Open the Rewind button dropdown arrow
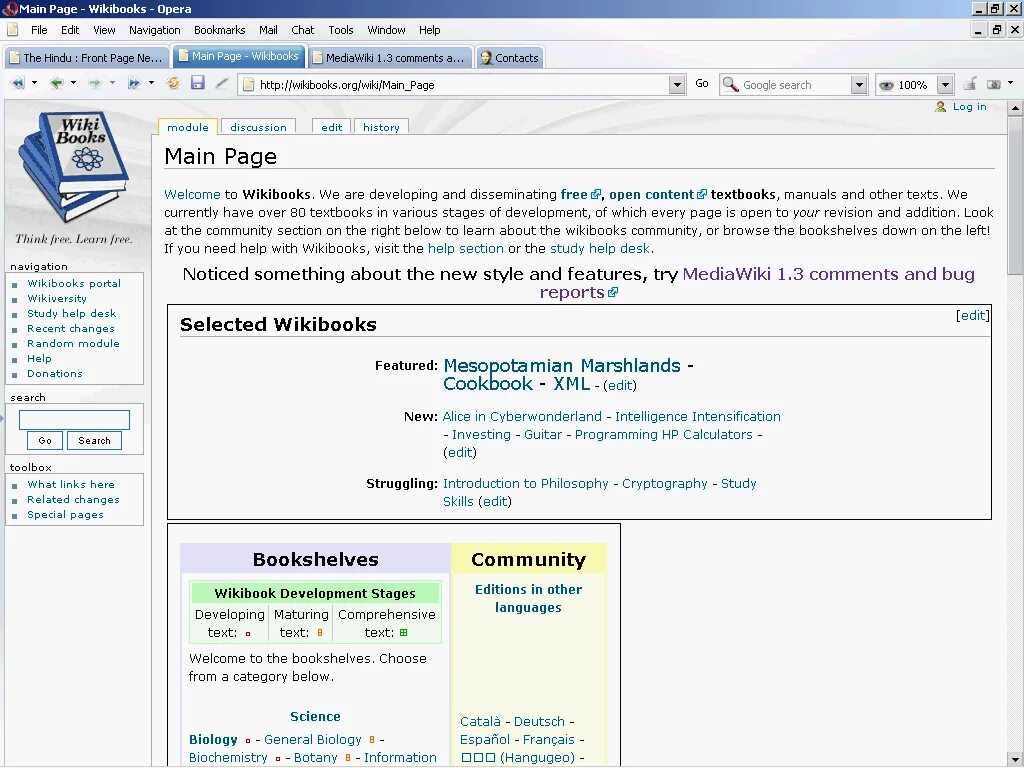Image resolution: width=1024 pixels, height=768 pixels. point(35,84)
